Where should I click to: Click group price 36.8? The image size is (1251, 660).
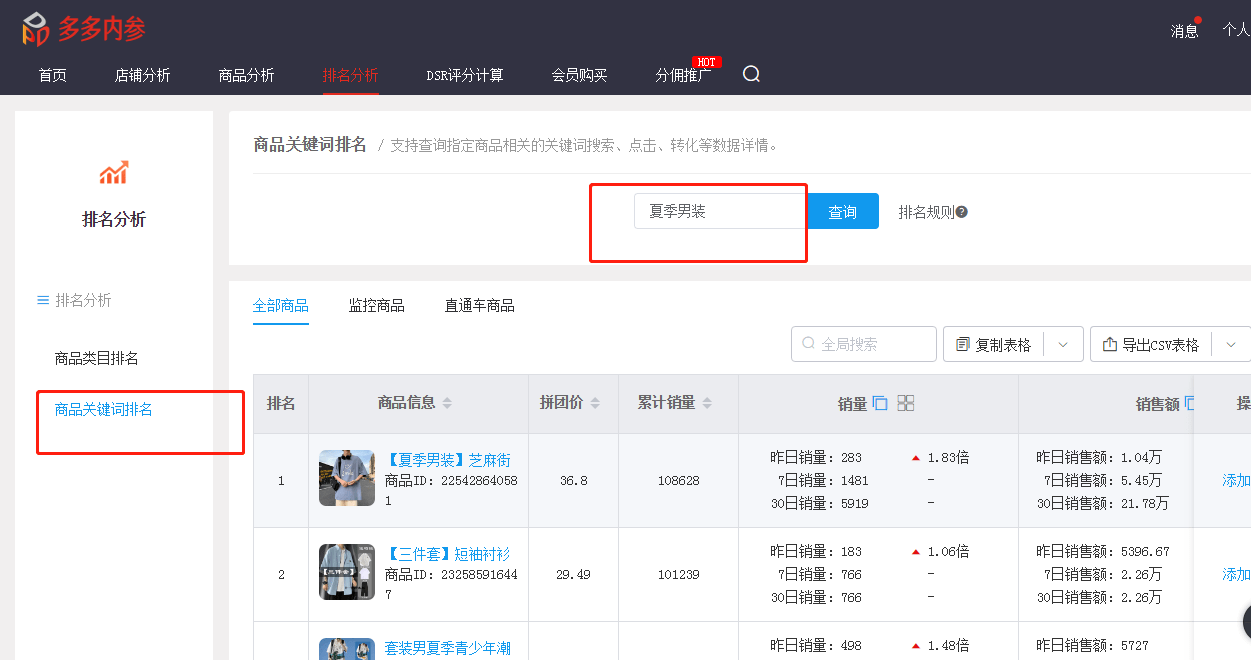point(574,481)
